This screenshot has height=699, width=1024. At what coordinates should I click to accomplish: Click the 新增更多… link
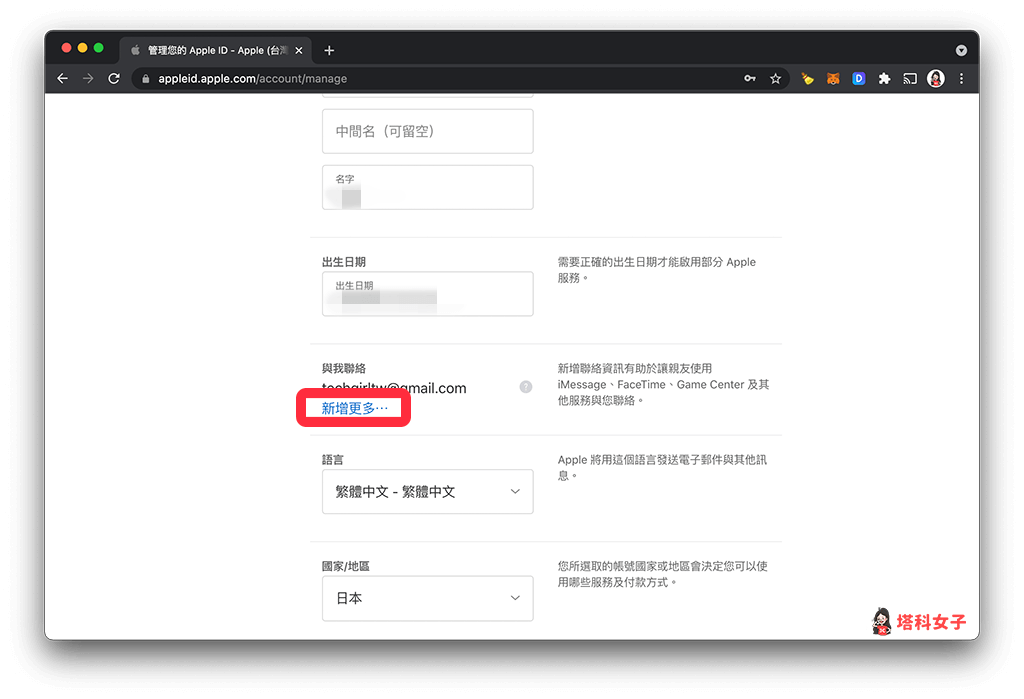coord(355,408)
